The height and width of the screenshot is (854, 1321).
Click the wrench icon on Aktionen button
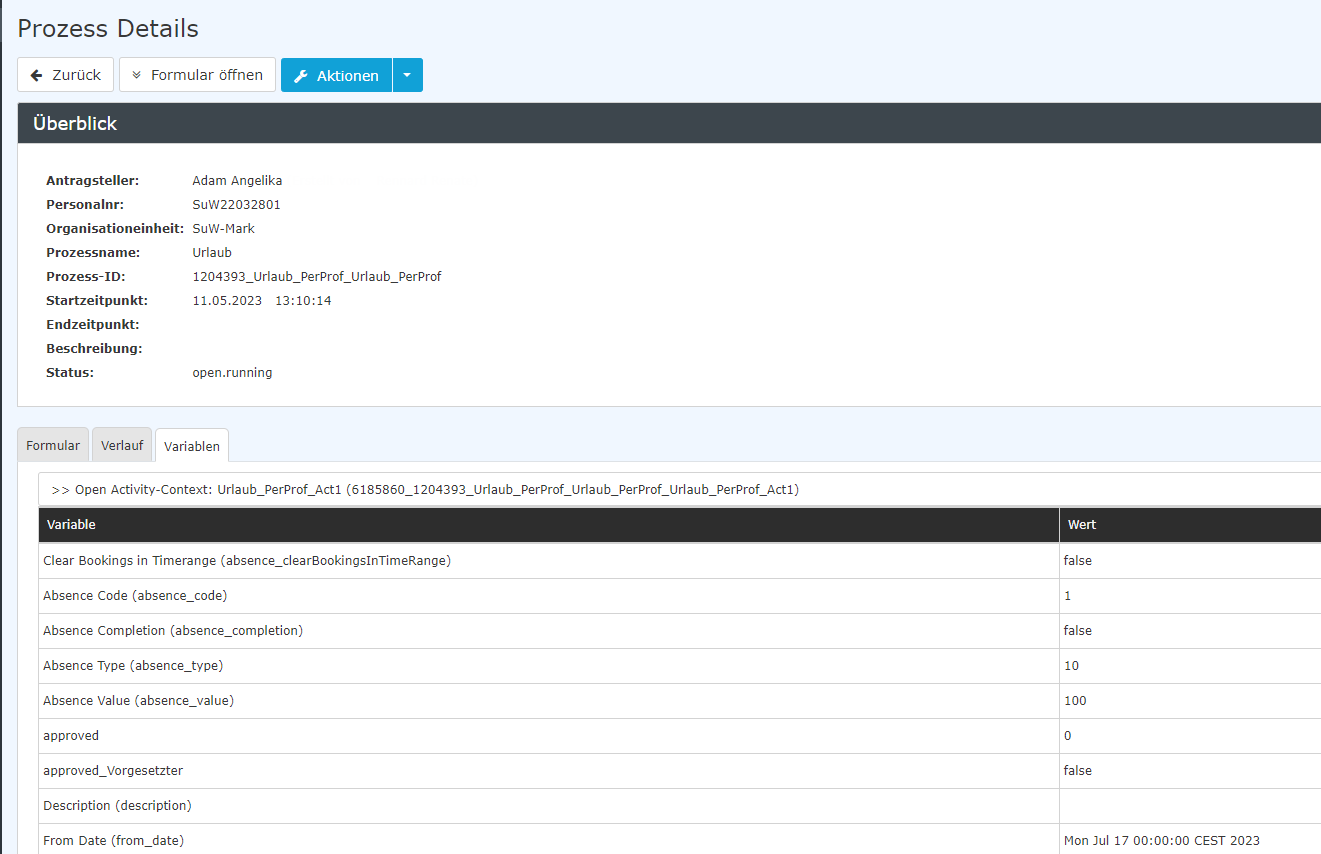tap(300, 76)
